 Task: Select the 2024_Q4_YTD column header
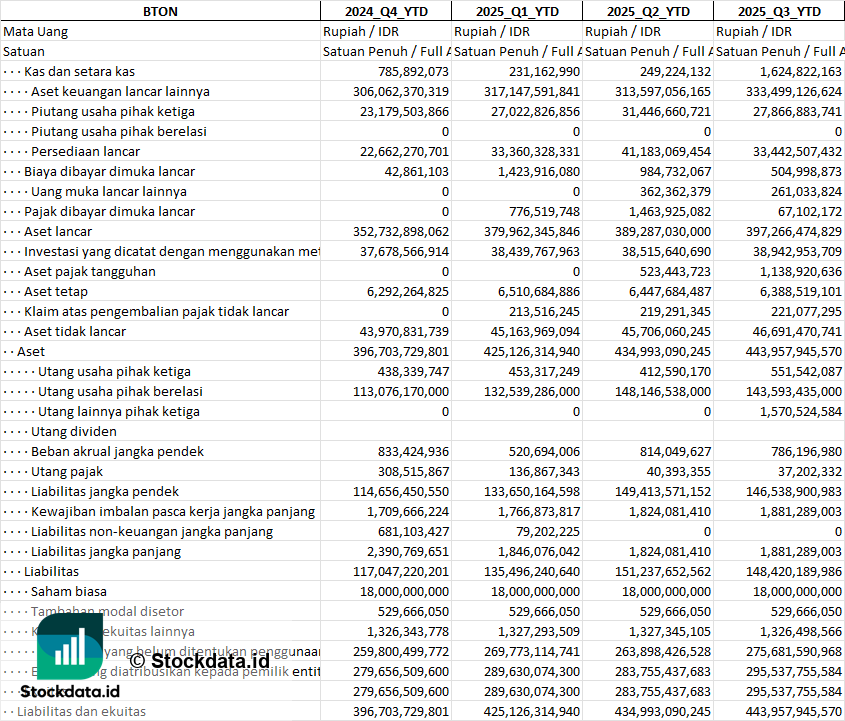tap(385, 11)
